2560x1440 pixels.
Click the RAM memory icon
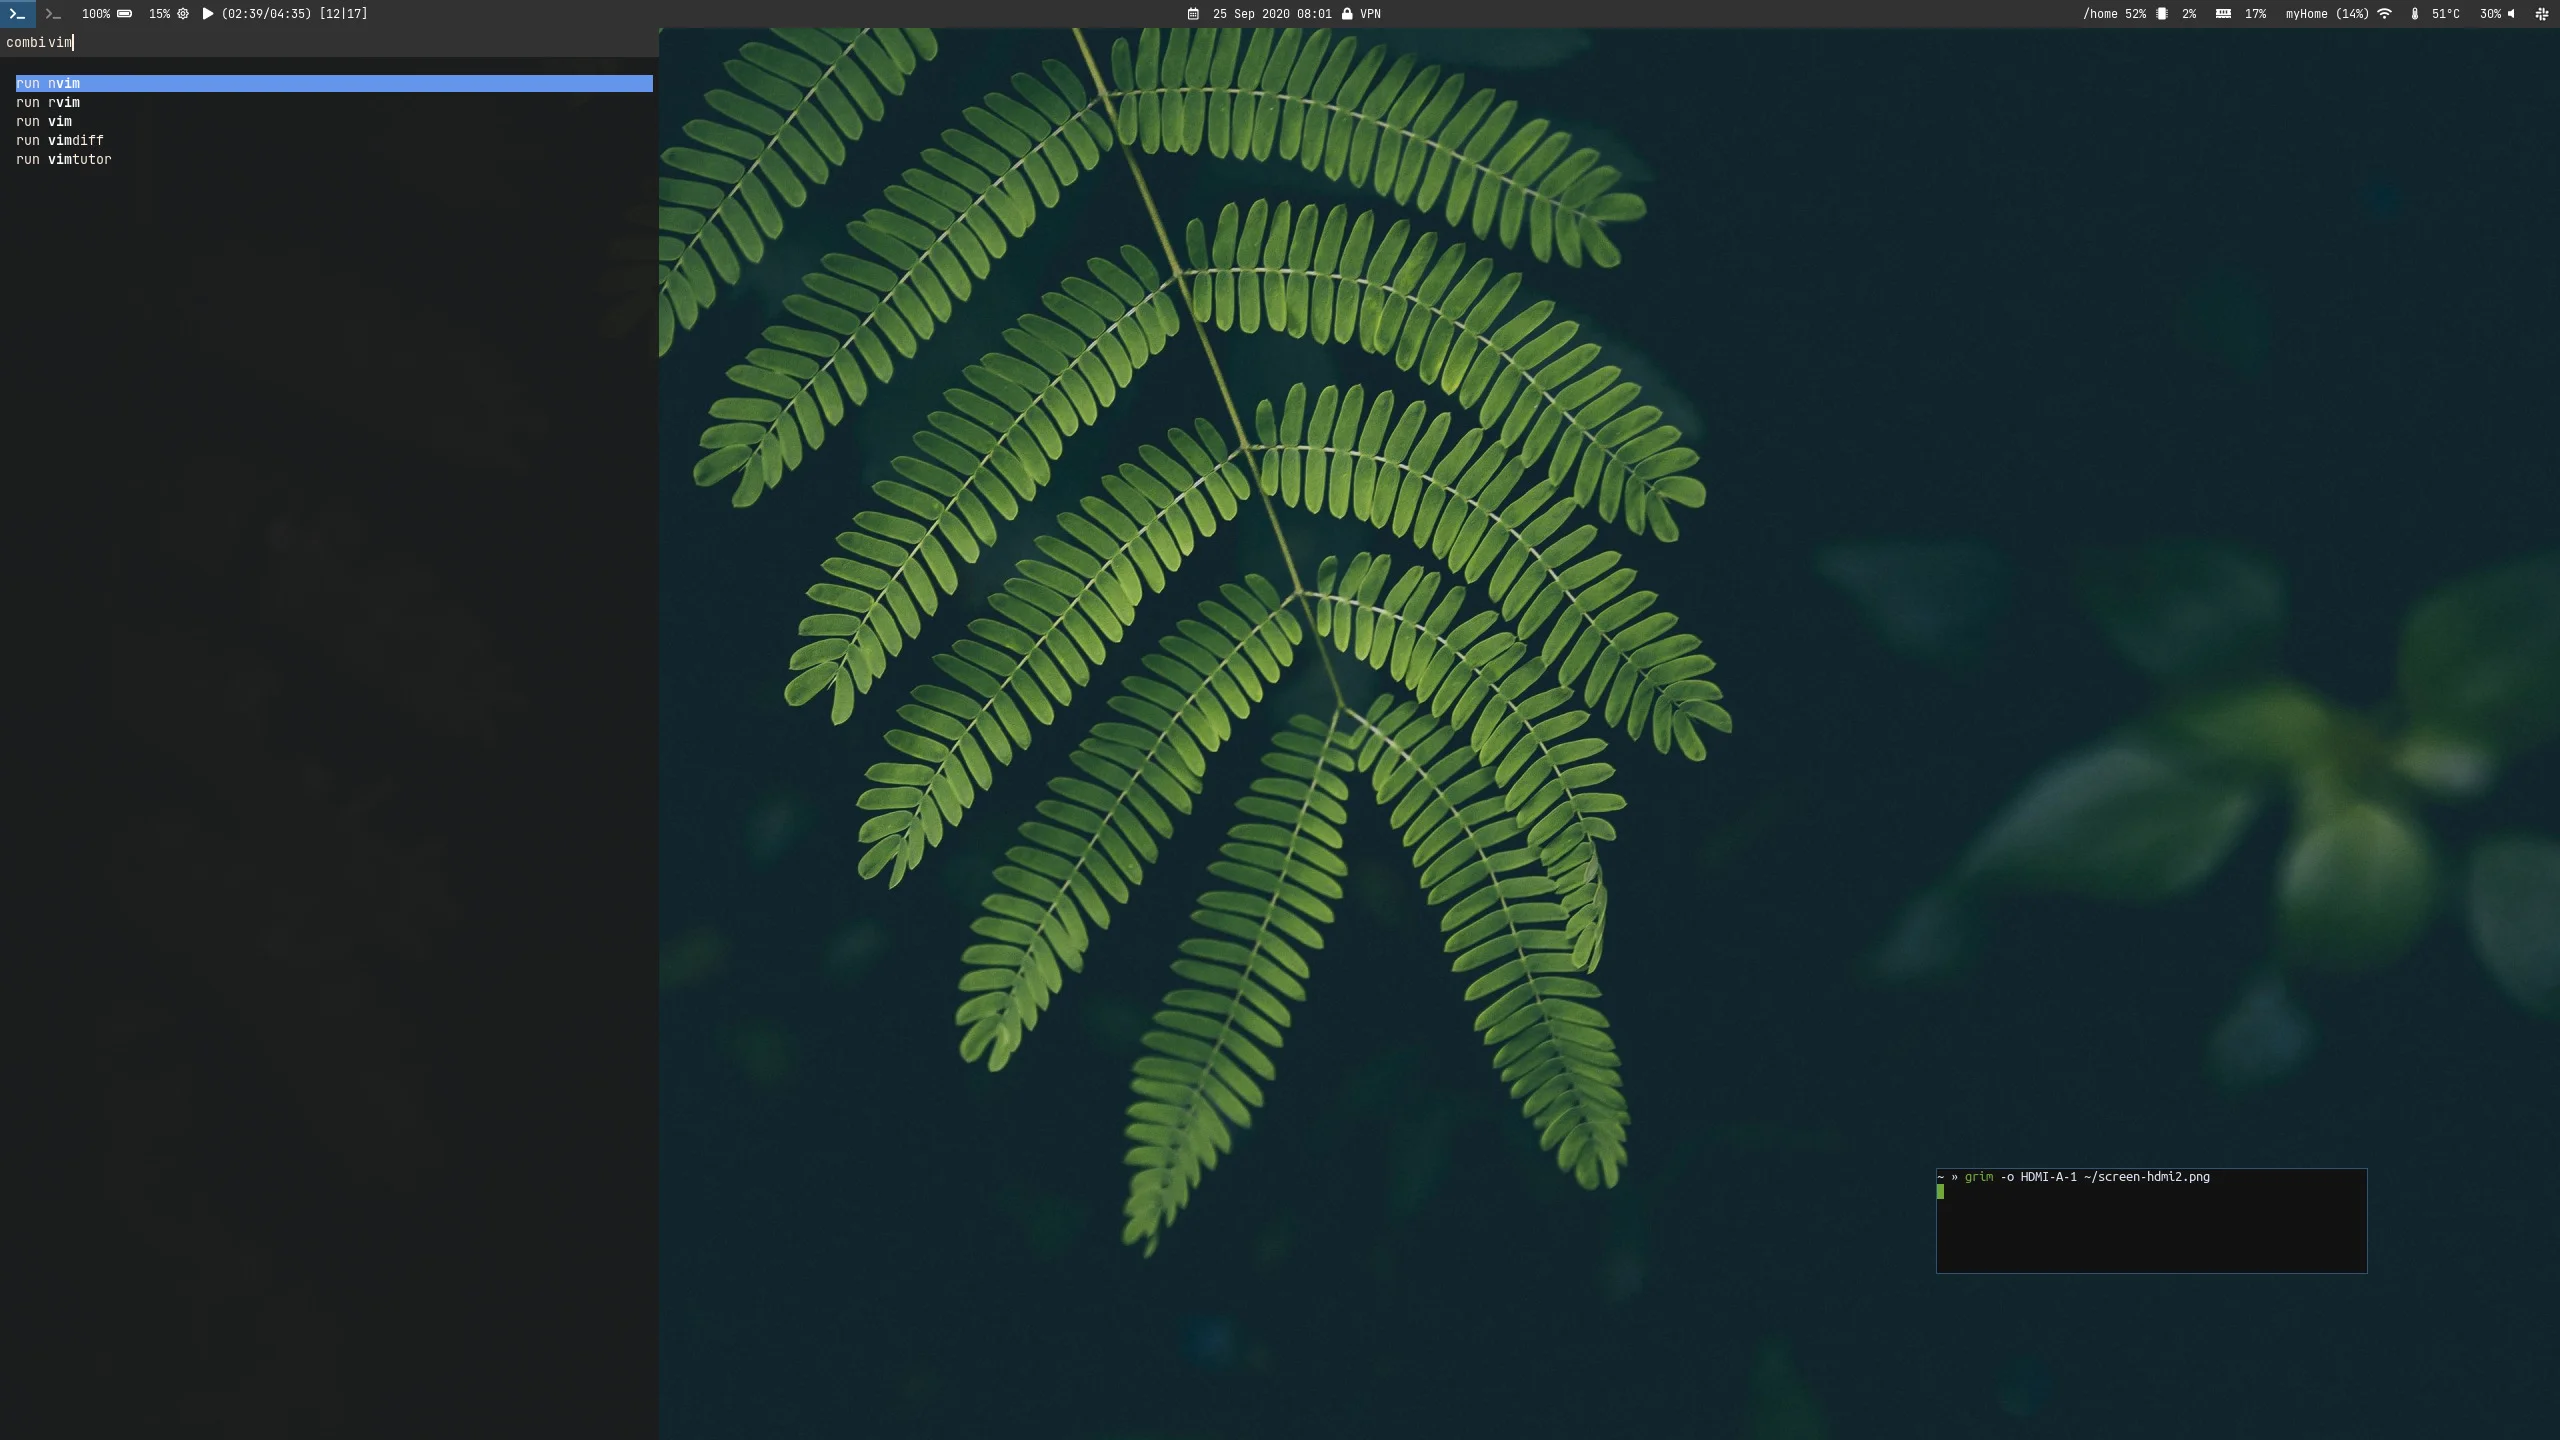click(x=2223, y=14)
